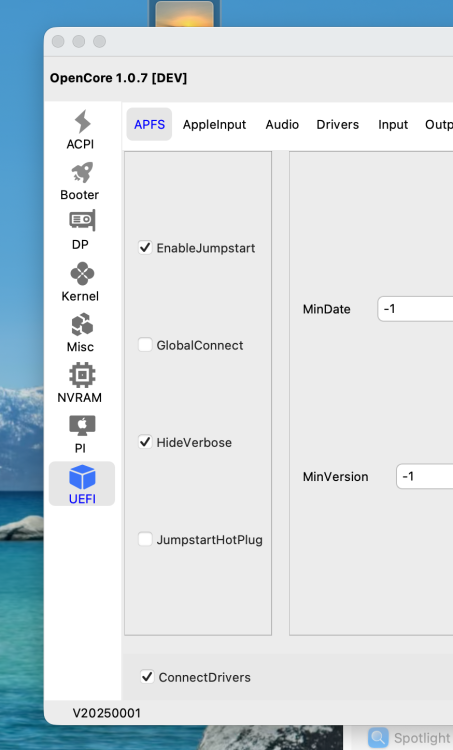Viewport: 453px width, 750px height.
Task: Click the MinDate label
Action: tap(327, 309)
